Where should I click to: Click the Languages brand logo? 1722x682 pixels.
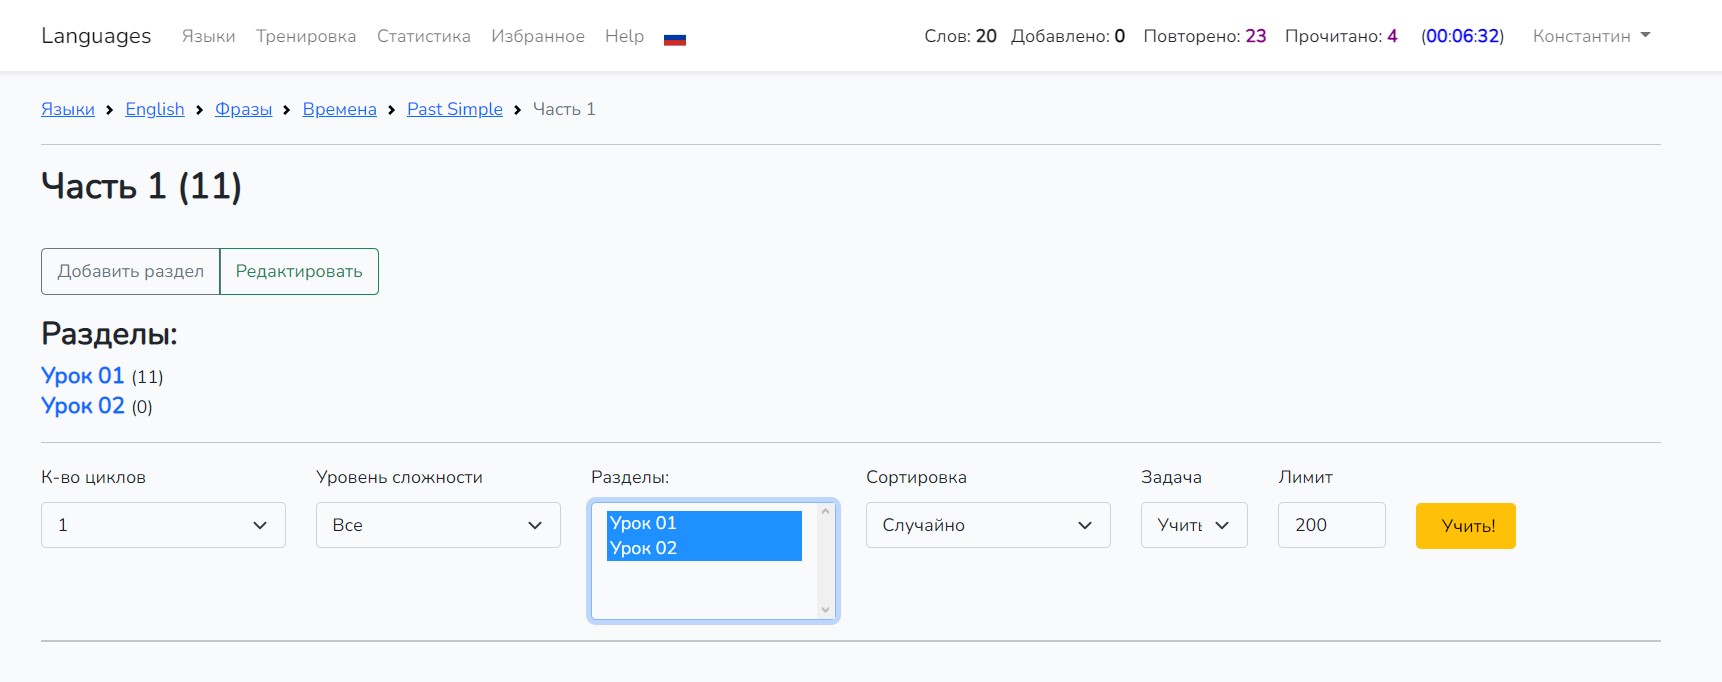pyautogui.click(x=96, y=36)
